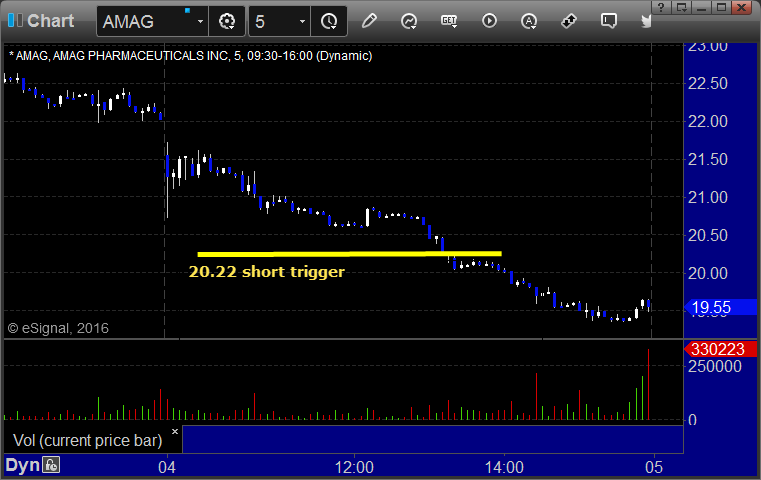The image size is (761, 480).
Task: Open the chart settings gear
Action: 227,21
